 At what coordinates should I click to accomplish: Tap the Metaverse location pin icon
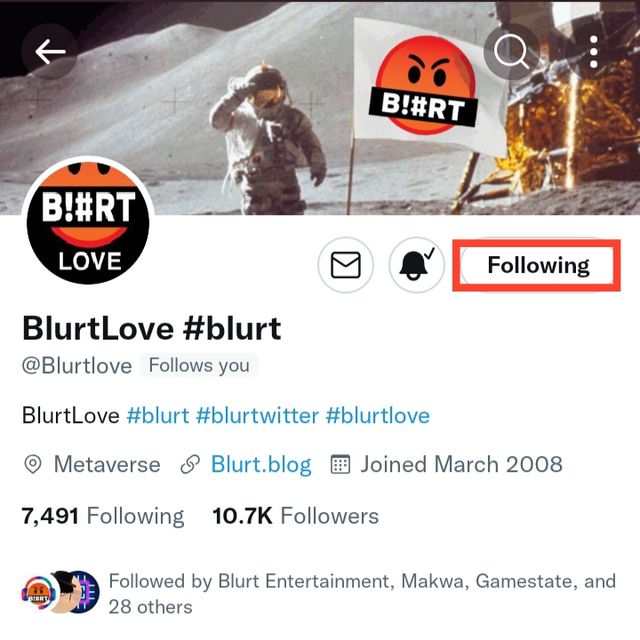(x=33, y=465)
